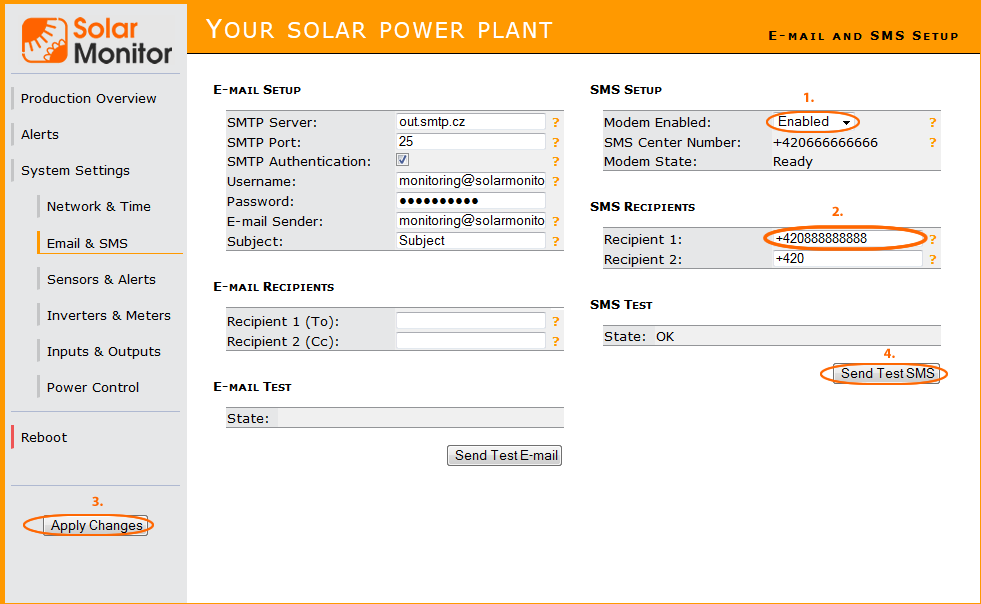Click Apply Changes button
This screenshot has height=604, width=981.
coord(96,525)
